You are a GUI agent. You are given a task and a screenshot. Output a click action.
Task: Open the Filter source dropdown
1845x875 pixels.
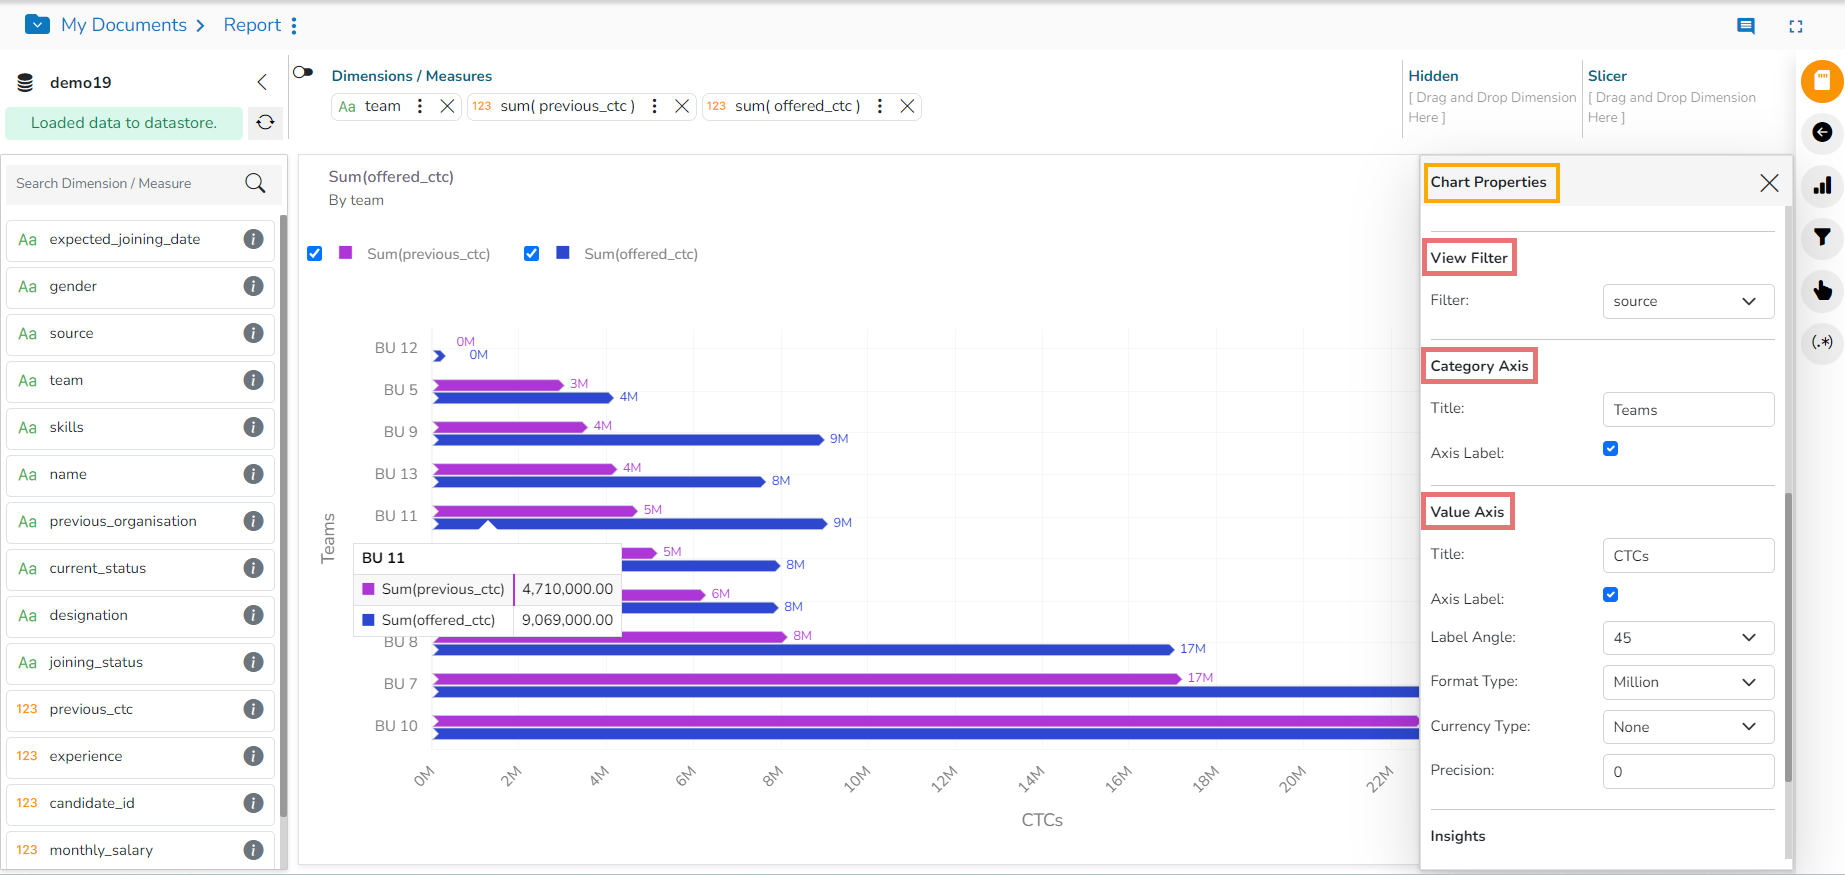pyautogui.click(x=1687, y=301)
